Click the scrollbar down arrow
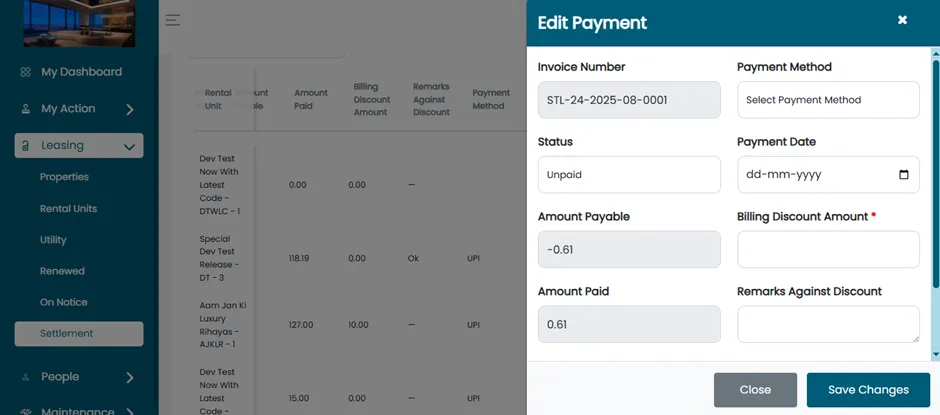 pos(935,354)
